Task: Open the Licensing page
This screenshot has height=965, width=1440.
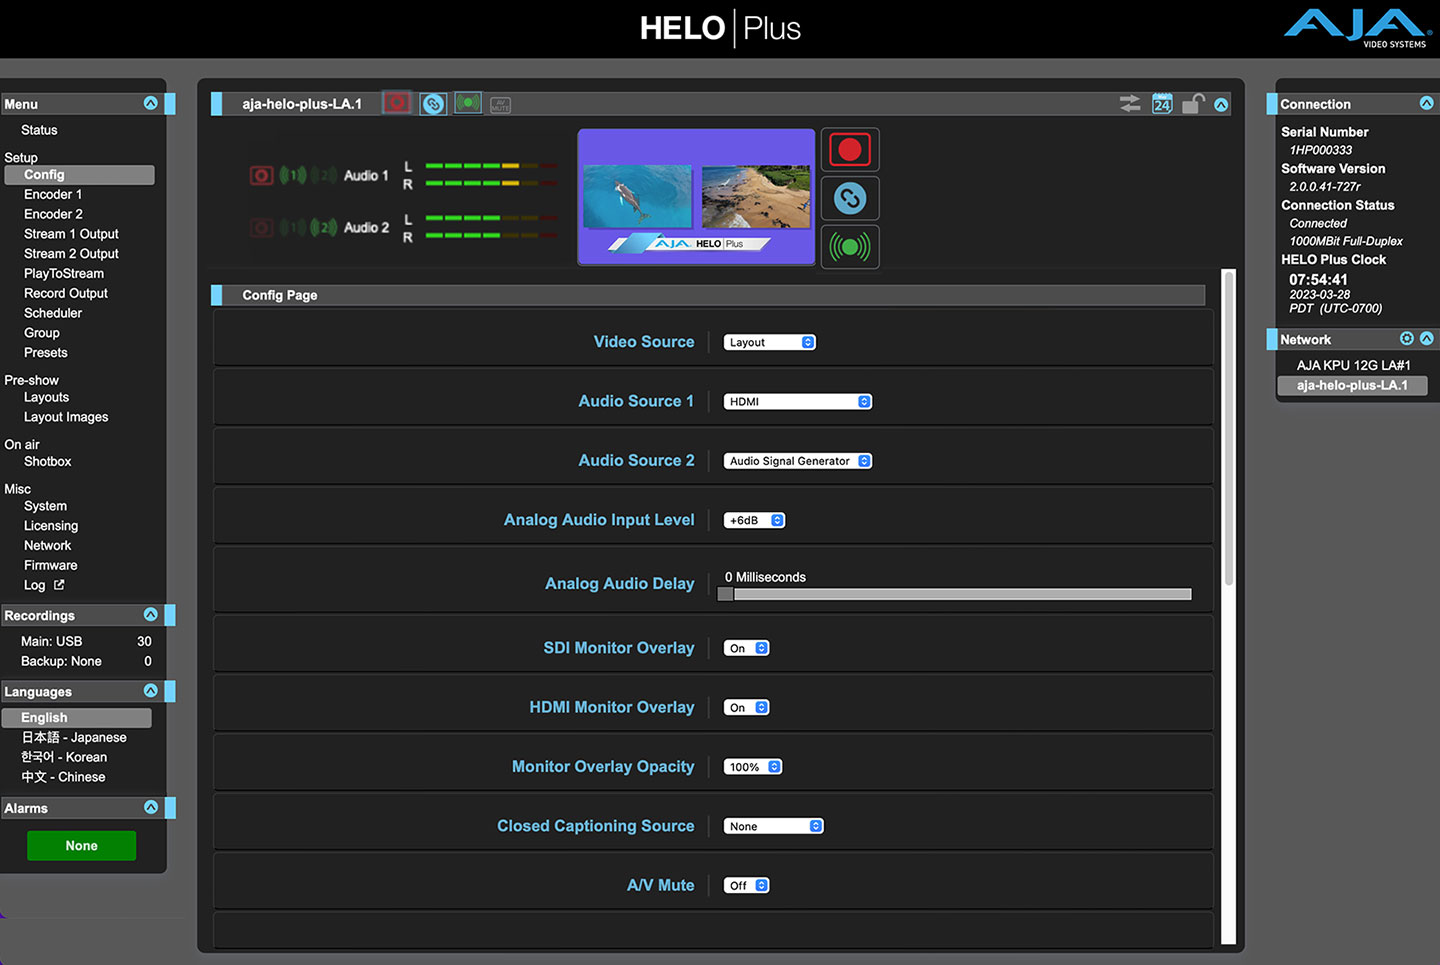Action: (51, 526)
